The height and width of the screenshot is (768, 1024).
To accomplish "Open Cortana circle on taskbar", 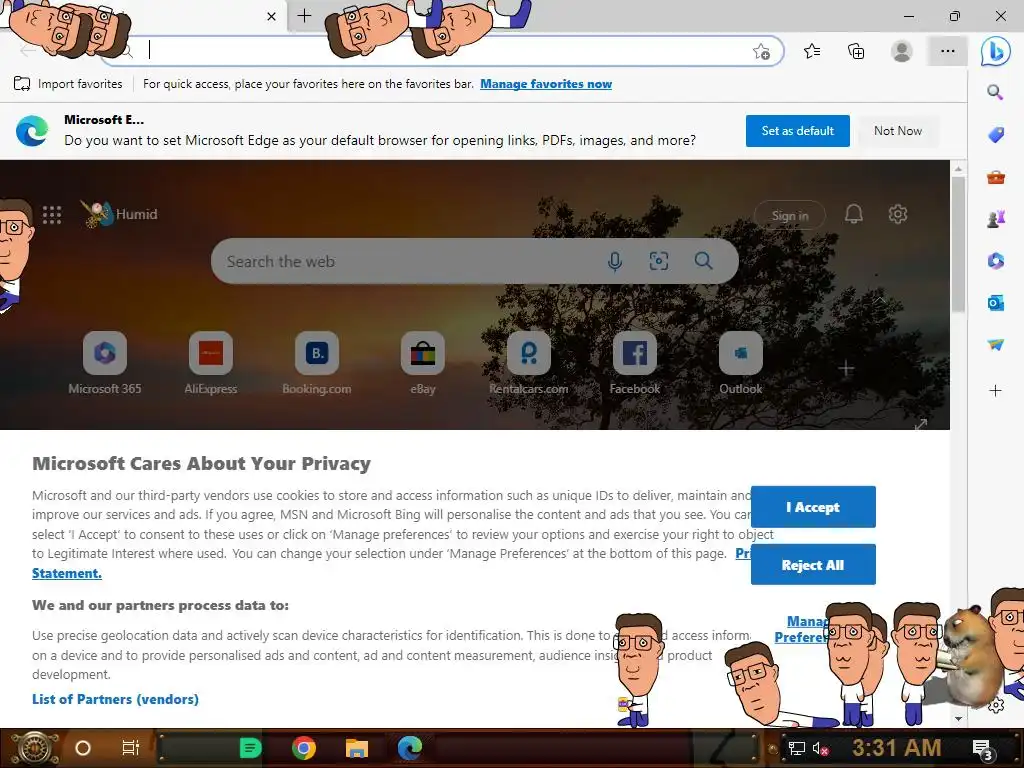I will click(83, 748).
